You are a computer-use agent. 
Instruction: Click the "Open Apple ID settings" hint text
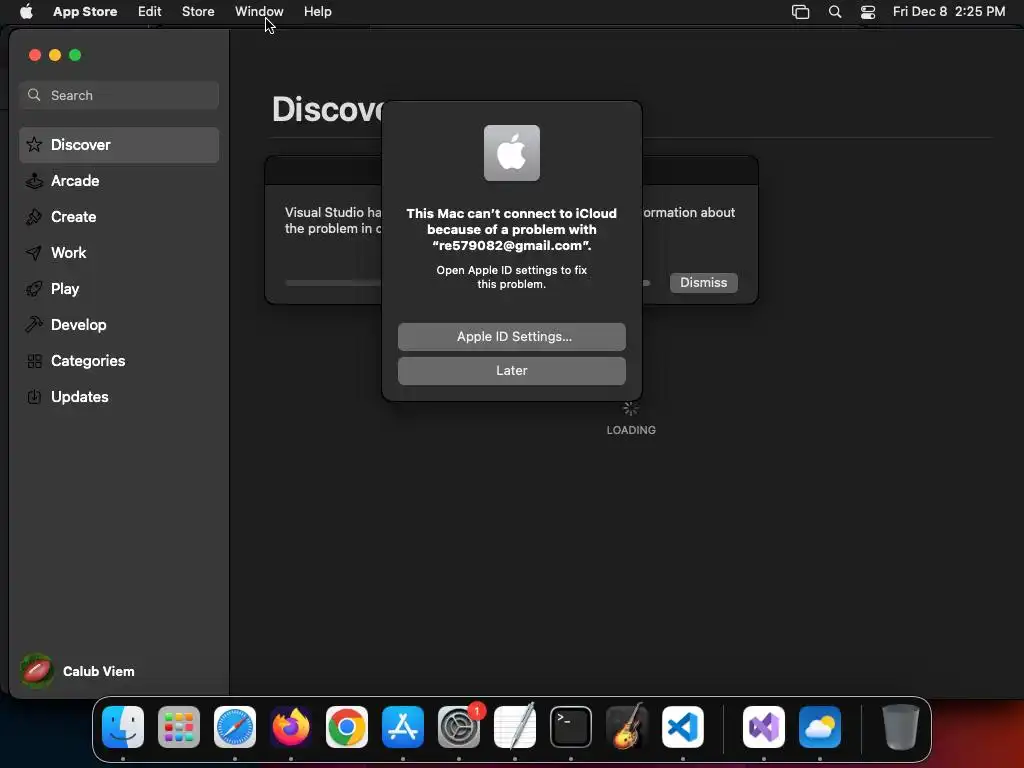(x=511, y=277)
